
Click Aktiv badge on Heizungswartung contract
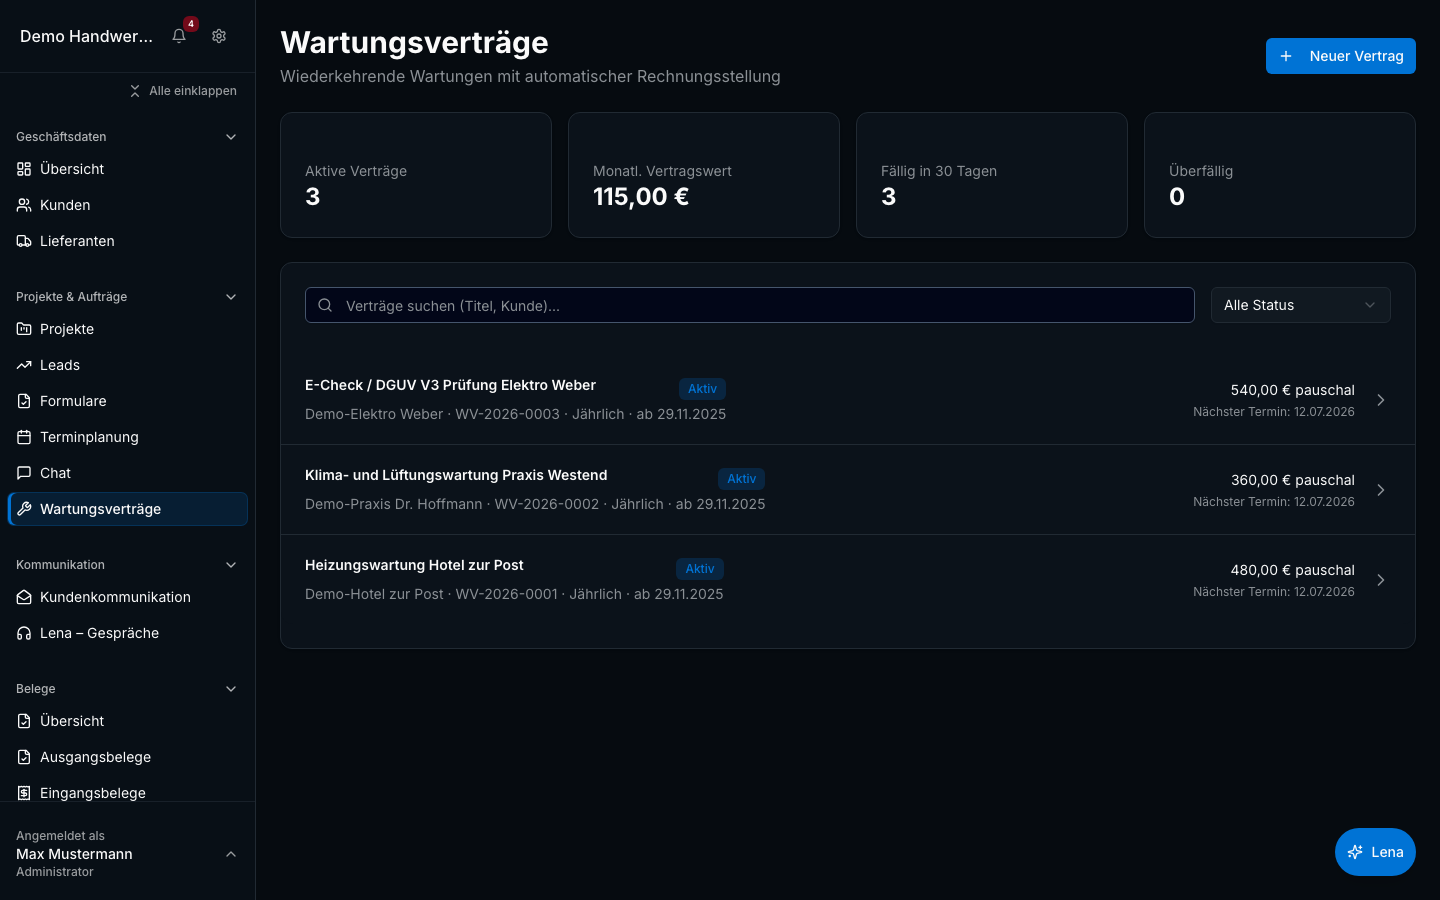coord(700,569)
